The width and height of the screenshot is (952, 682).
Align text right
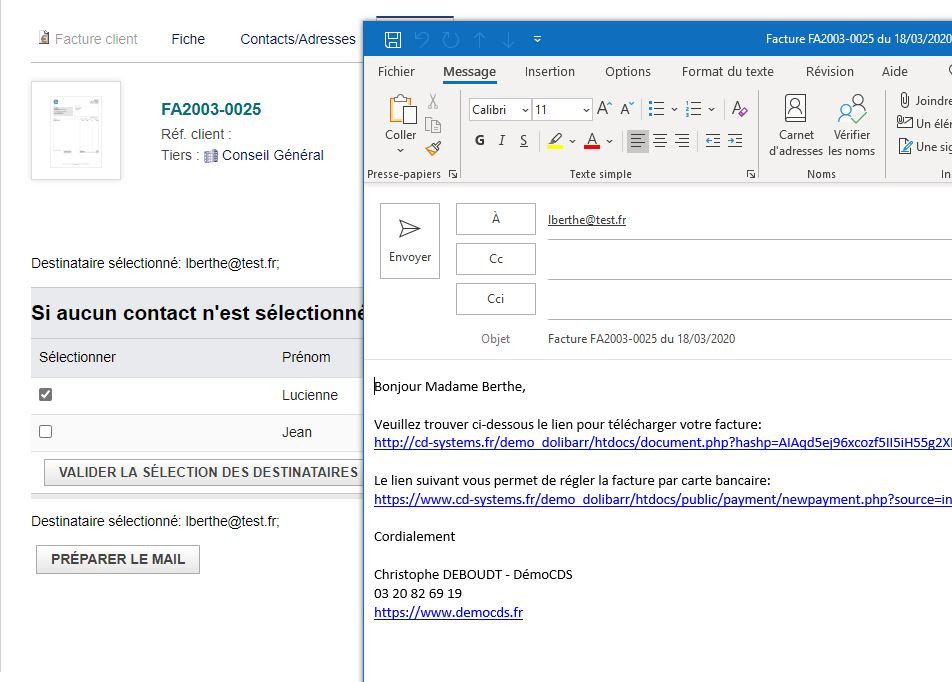click(682, 141)
